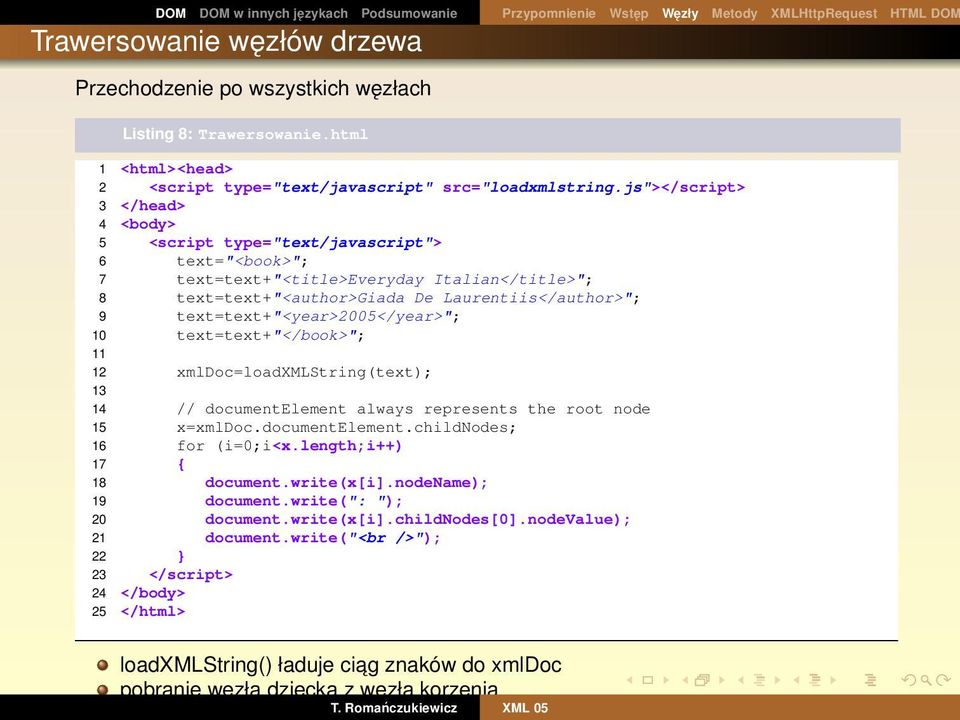Click the subsection navigation icon

[x=759, y=680]
